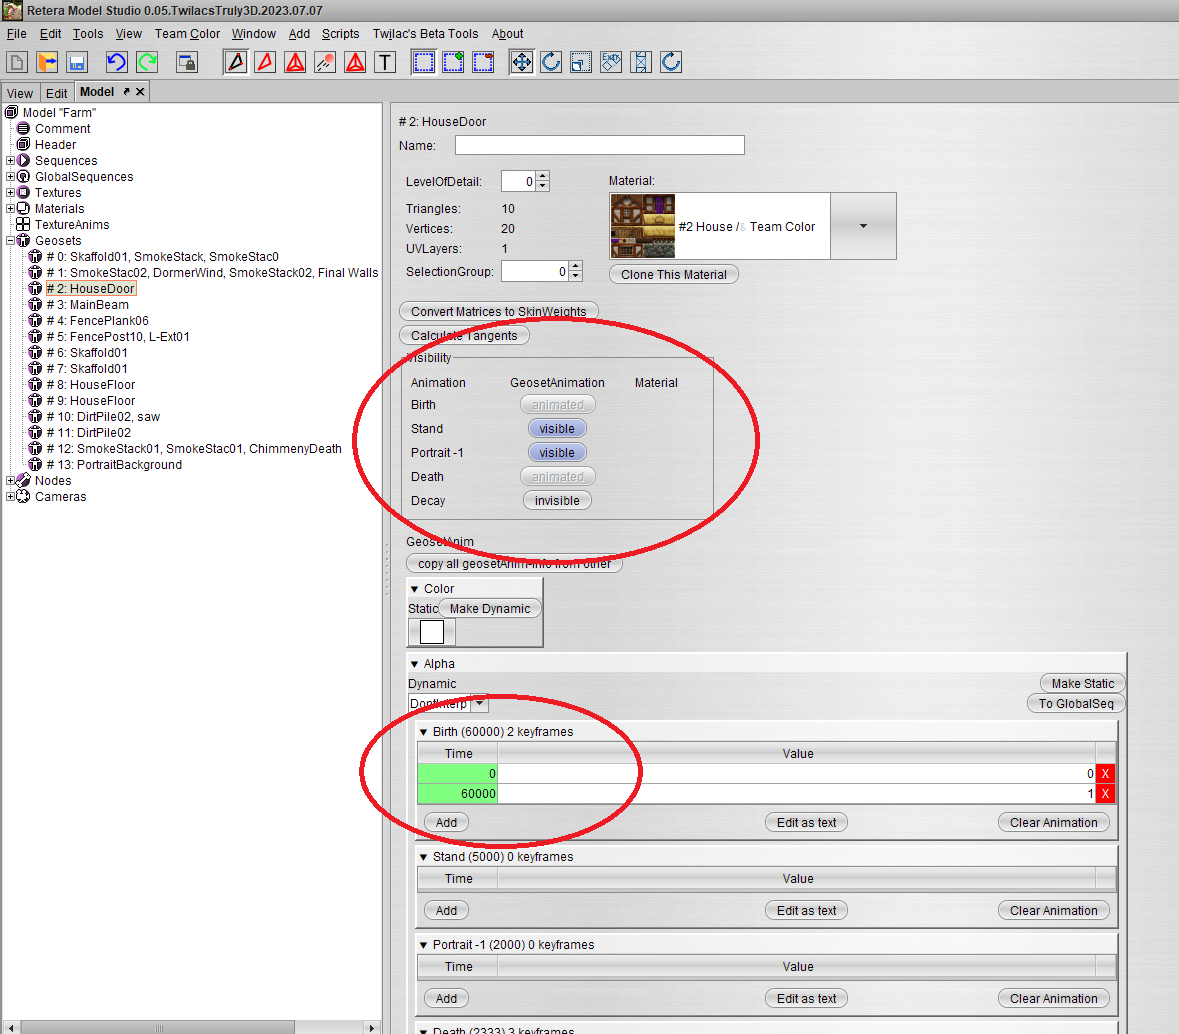Click To GlobalSeq button

click(1076, 704)
